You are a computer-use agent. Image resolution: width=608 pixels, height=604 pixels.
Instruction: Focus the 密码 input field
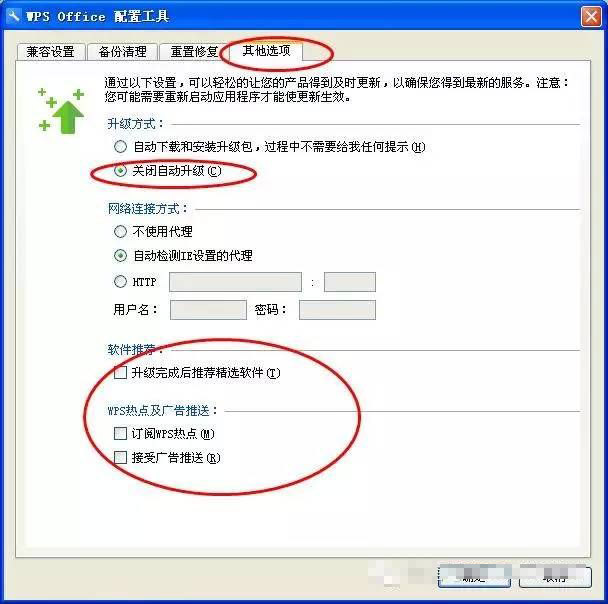click(337, 310)
